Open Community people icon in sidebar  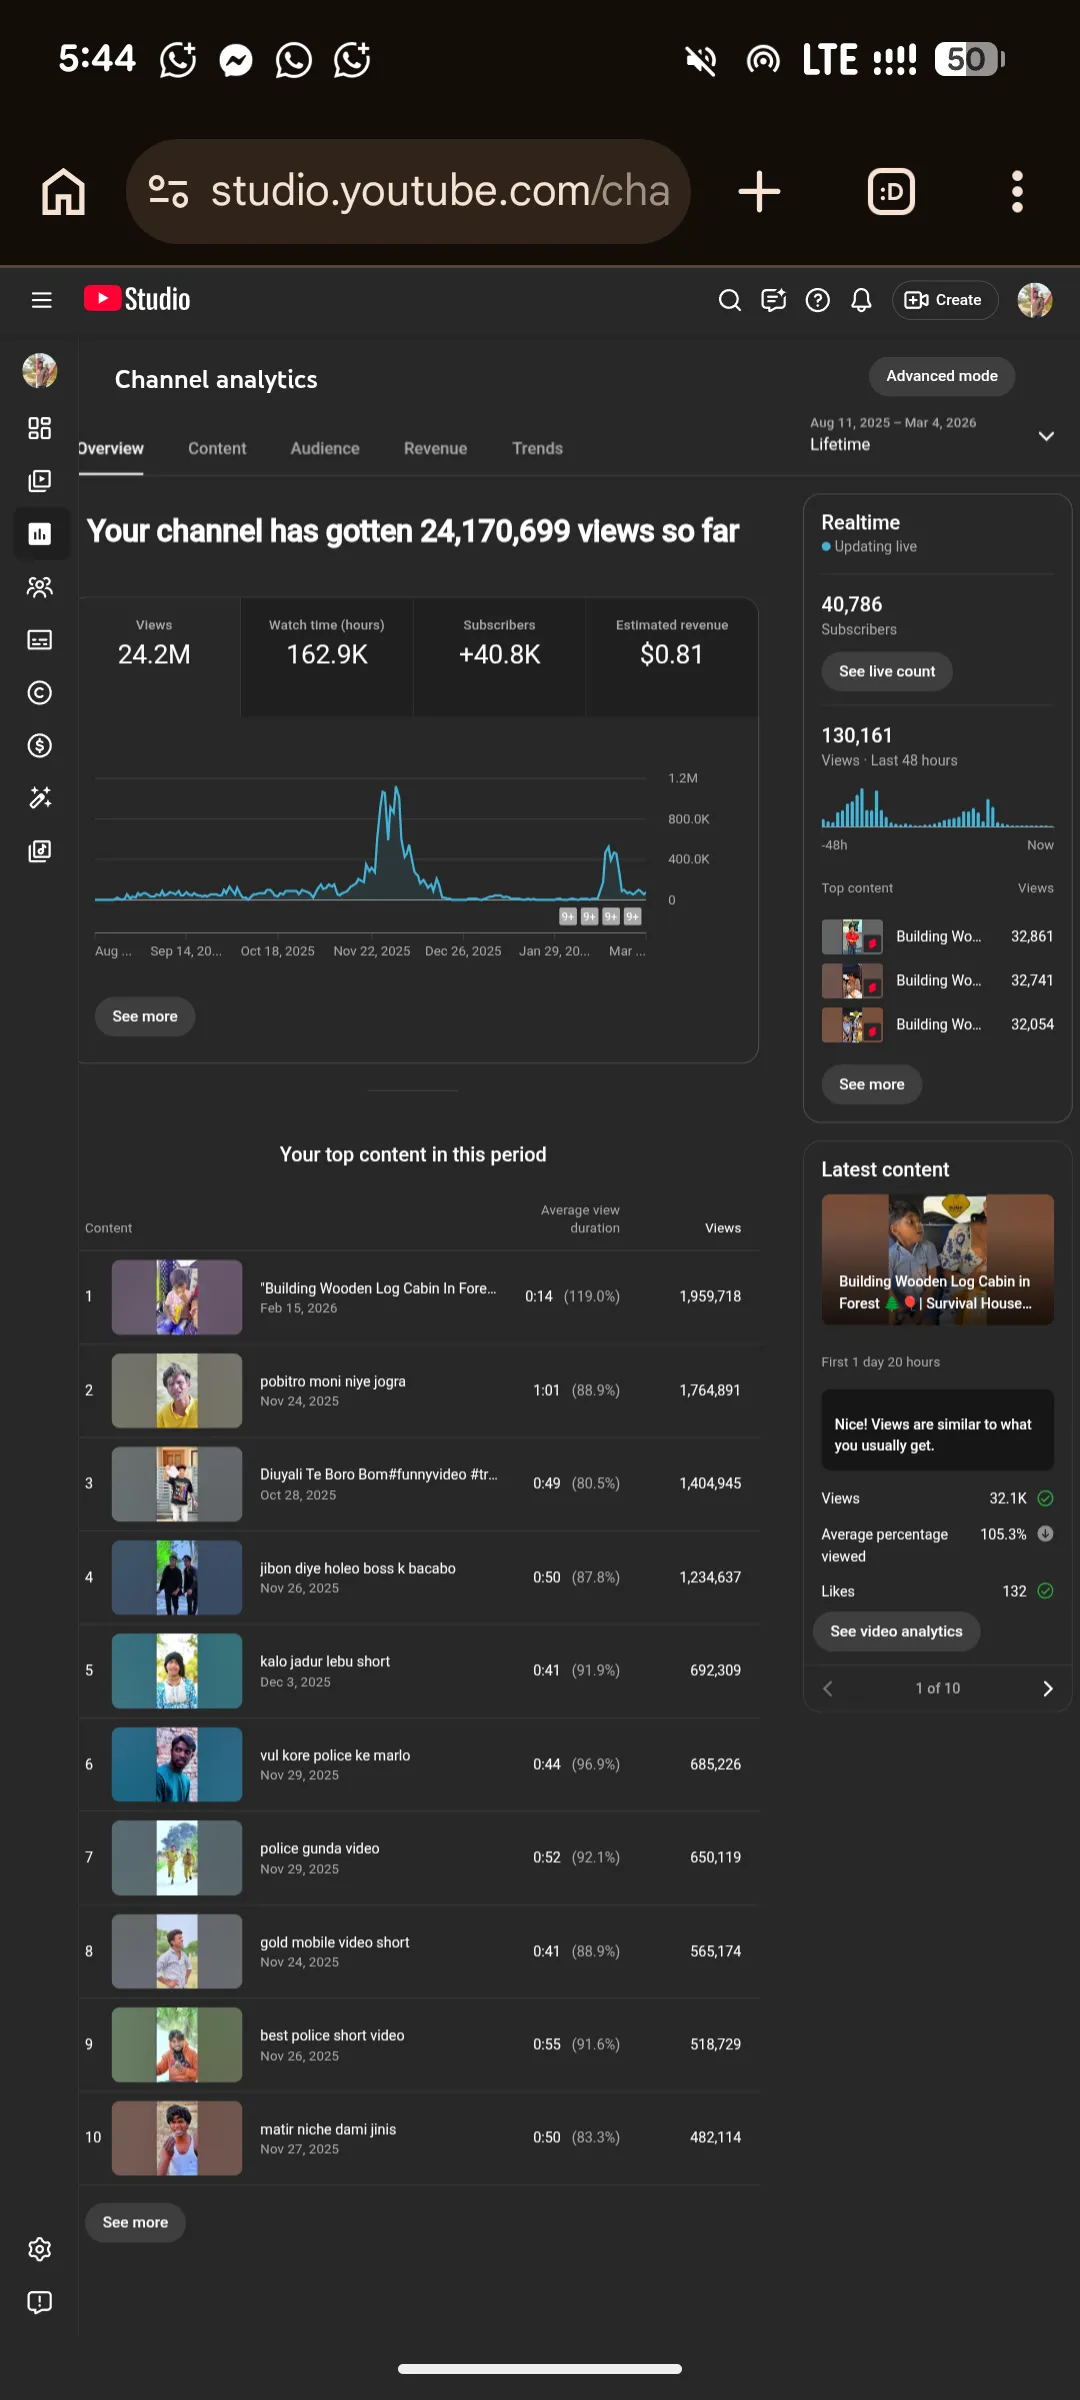[40, 587]
